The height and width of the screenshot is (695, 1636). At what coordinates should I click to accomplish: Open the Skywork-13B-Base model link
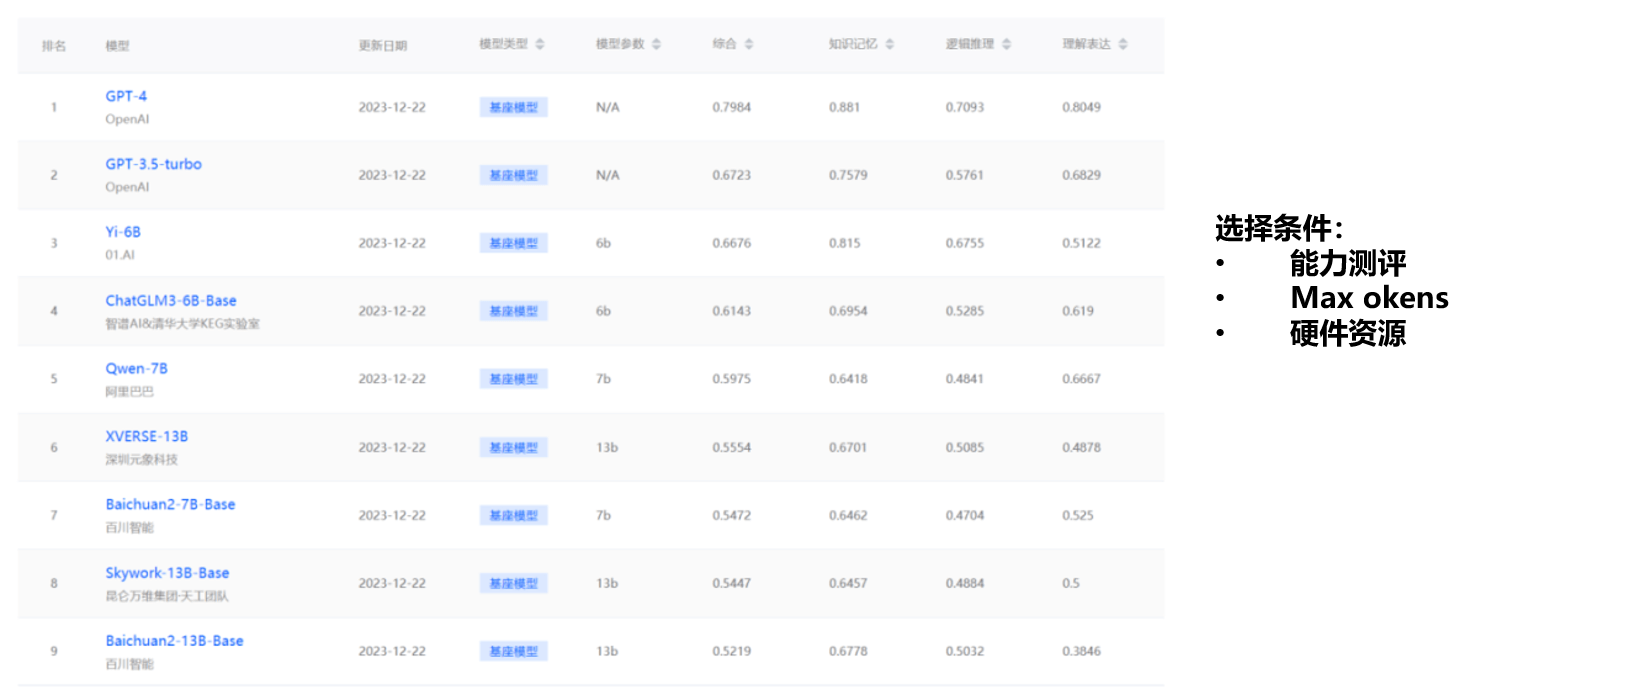168,572
